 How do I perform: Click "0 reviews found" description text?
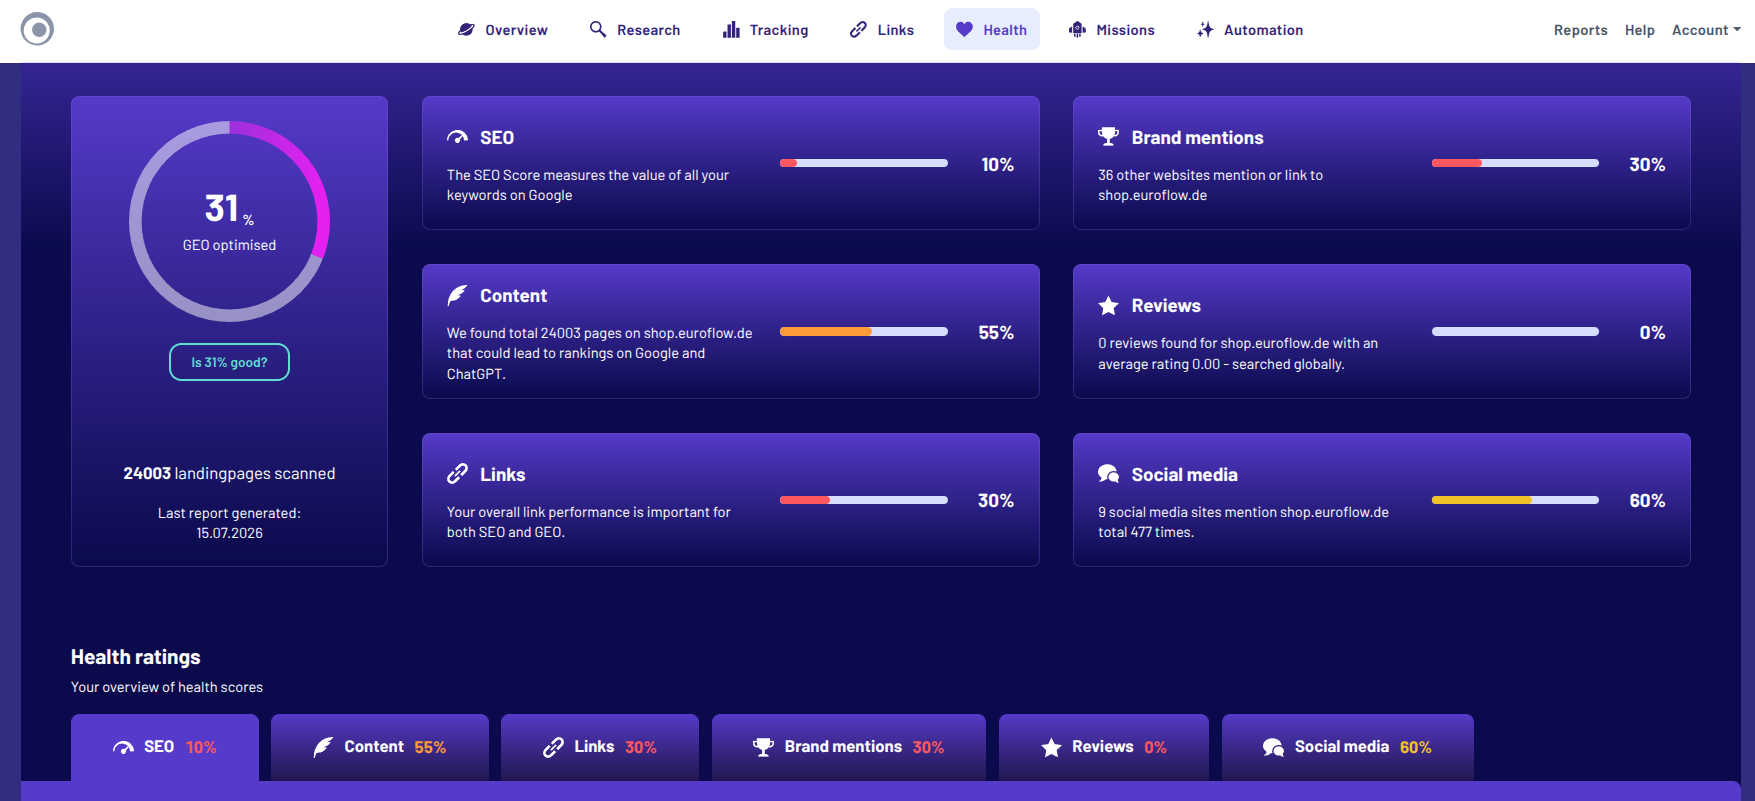point(1237,353)
